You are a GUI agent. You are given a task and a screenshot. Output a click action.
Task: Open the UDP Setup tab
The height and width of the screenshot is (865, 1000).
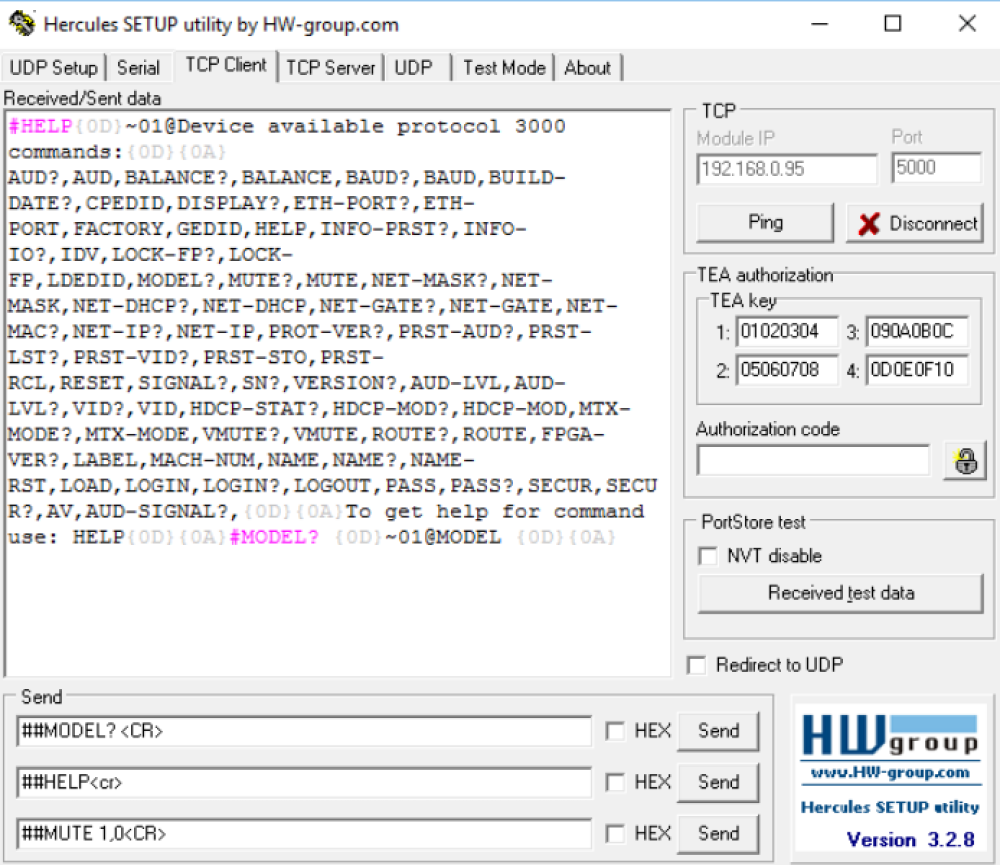click(x=54, y=68)
